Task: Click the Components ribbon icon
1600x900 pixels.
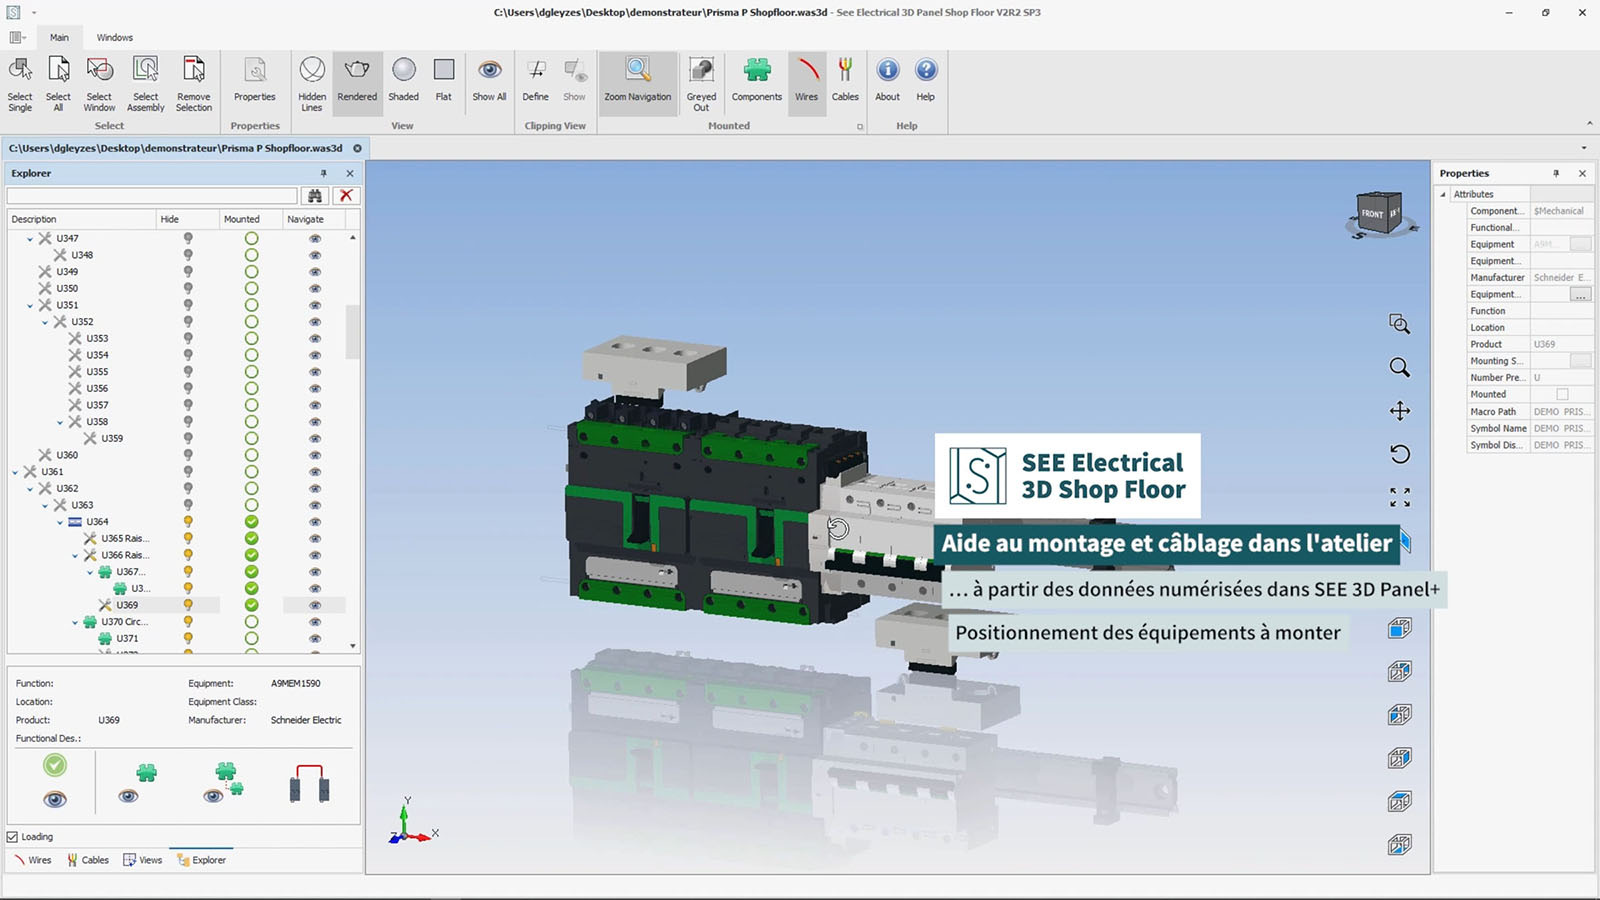Action: coord(757,80)
